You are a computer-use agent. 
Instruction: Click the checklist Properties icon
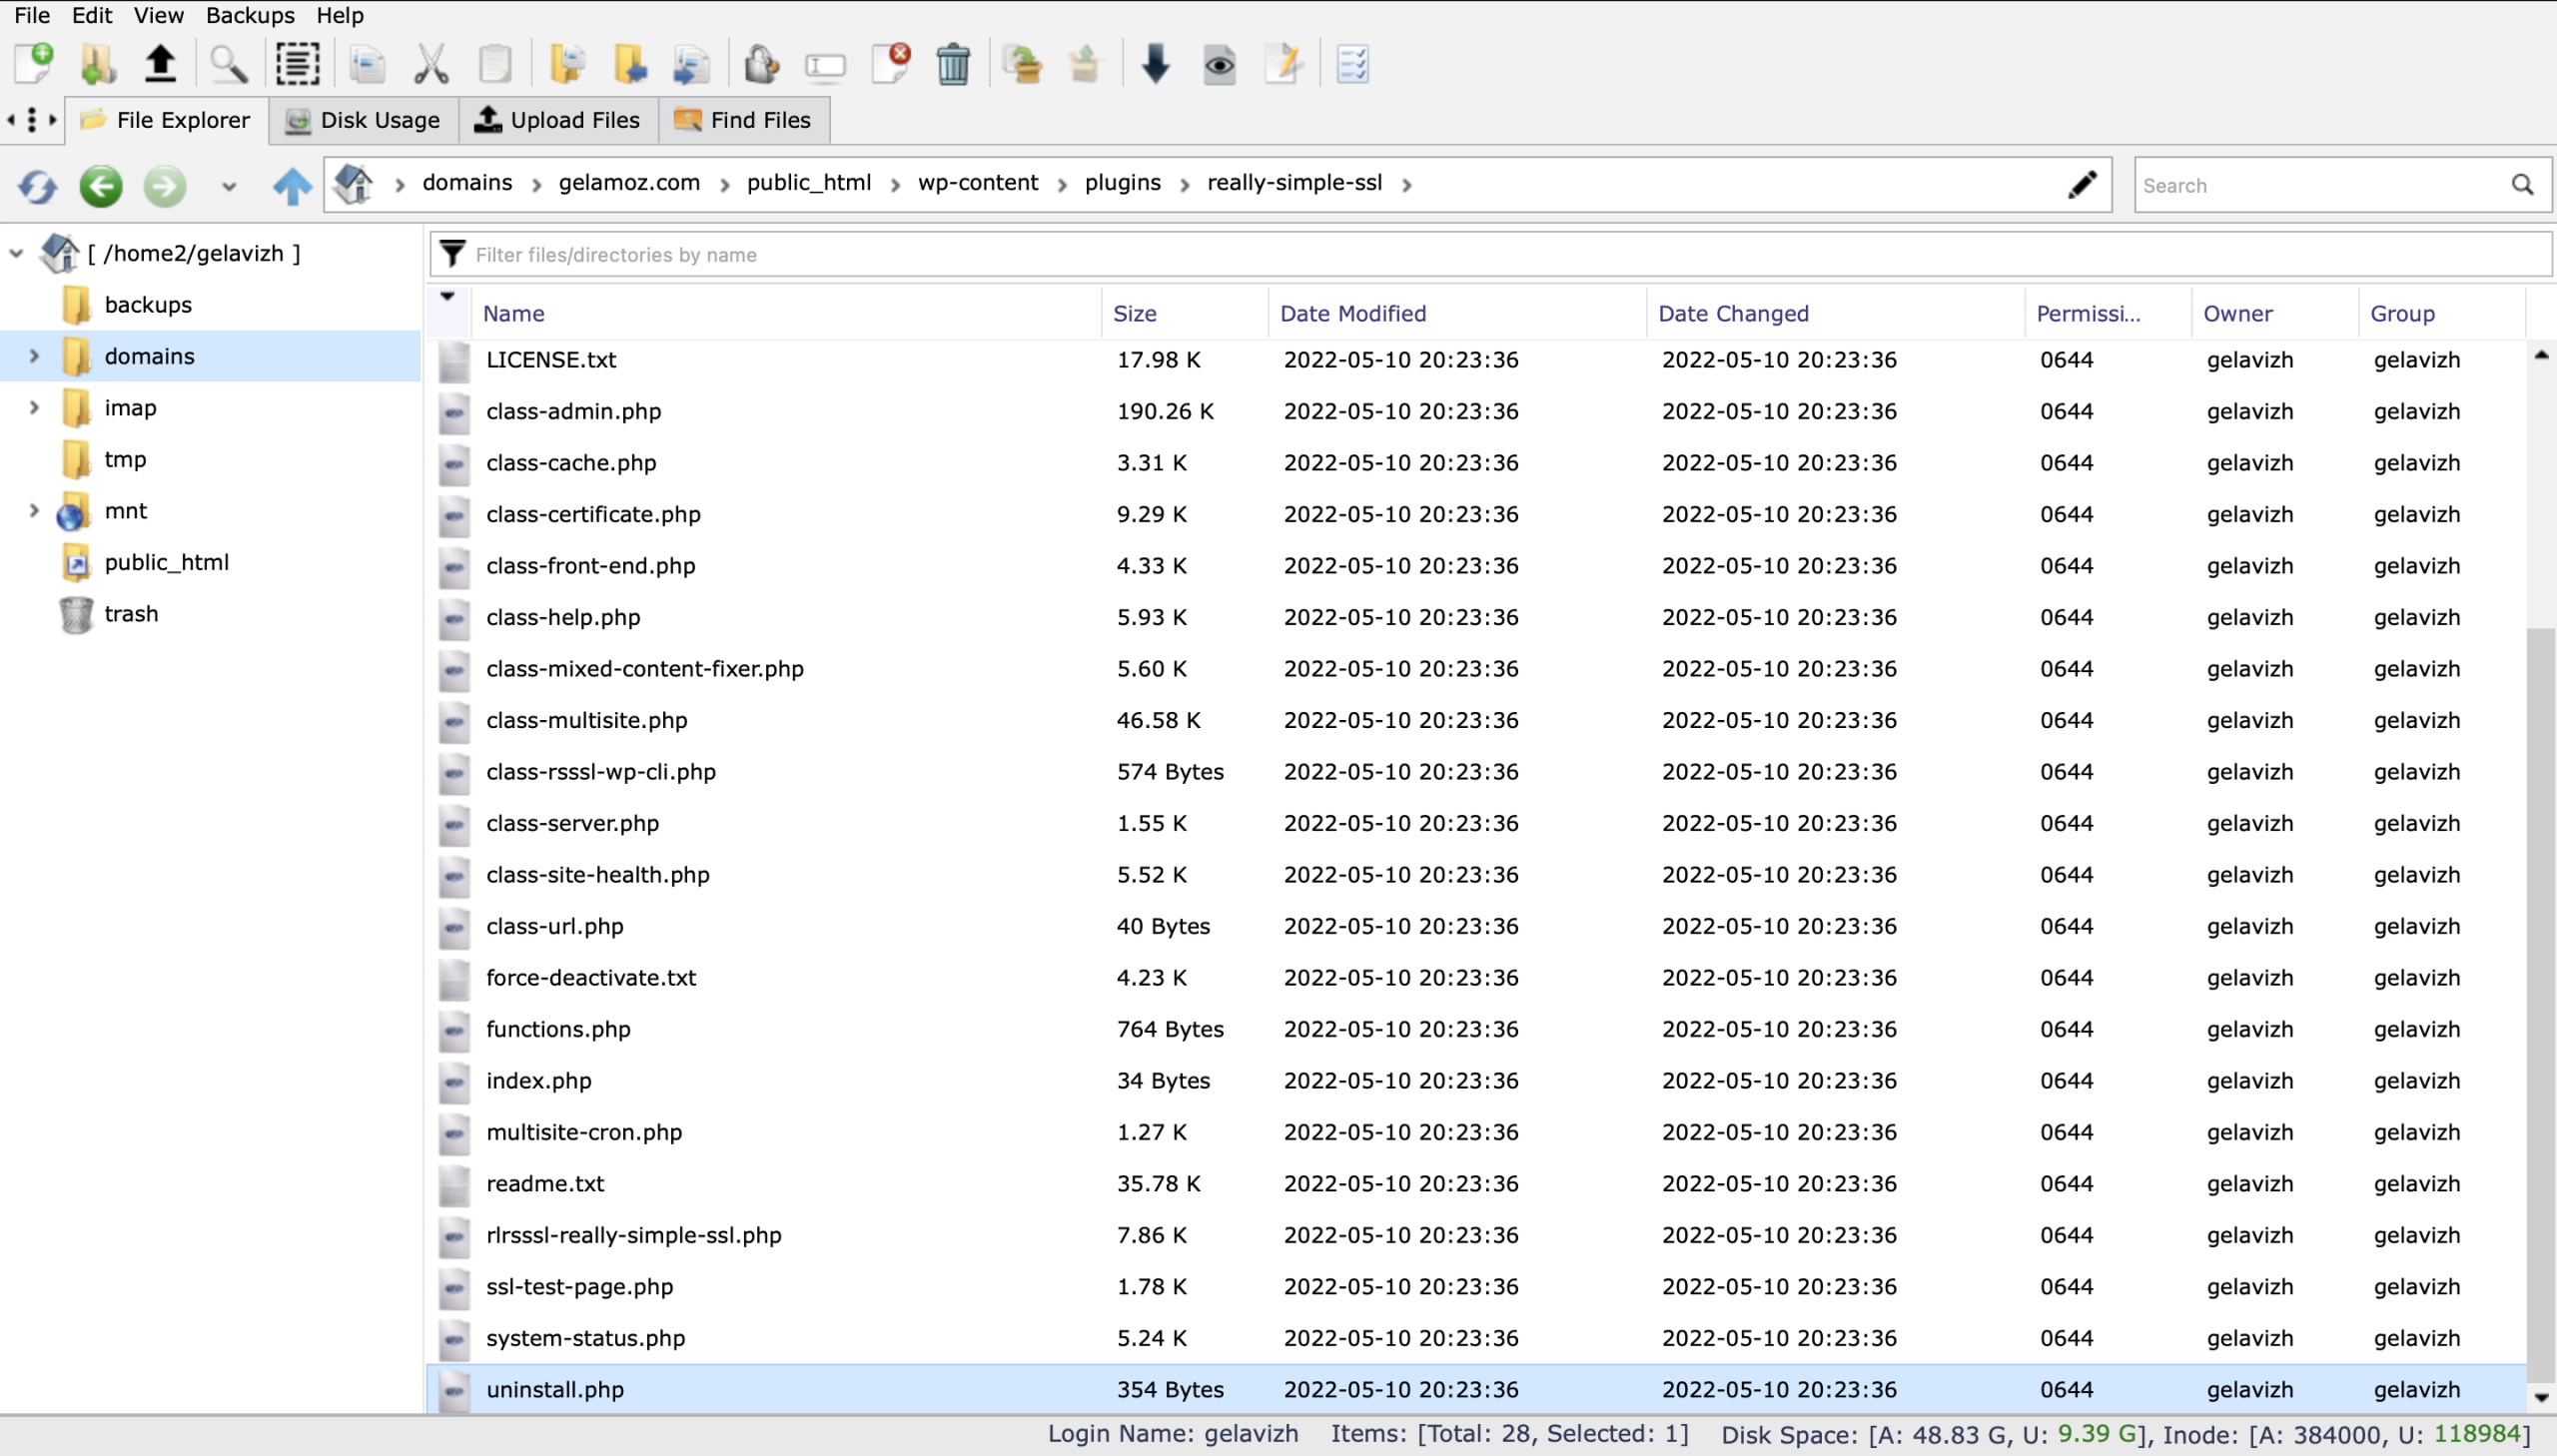[x=1352, y=64]
